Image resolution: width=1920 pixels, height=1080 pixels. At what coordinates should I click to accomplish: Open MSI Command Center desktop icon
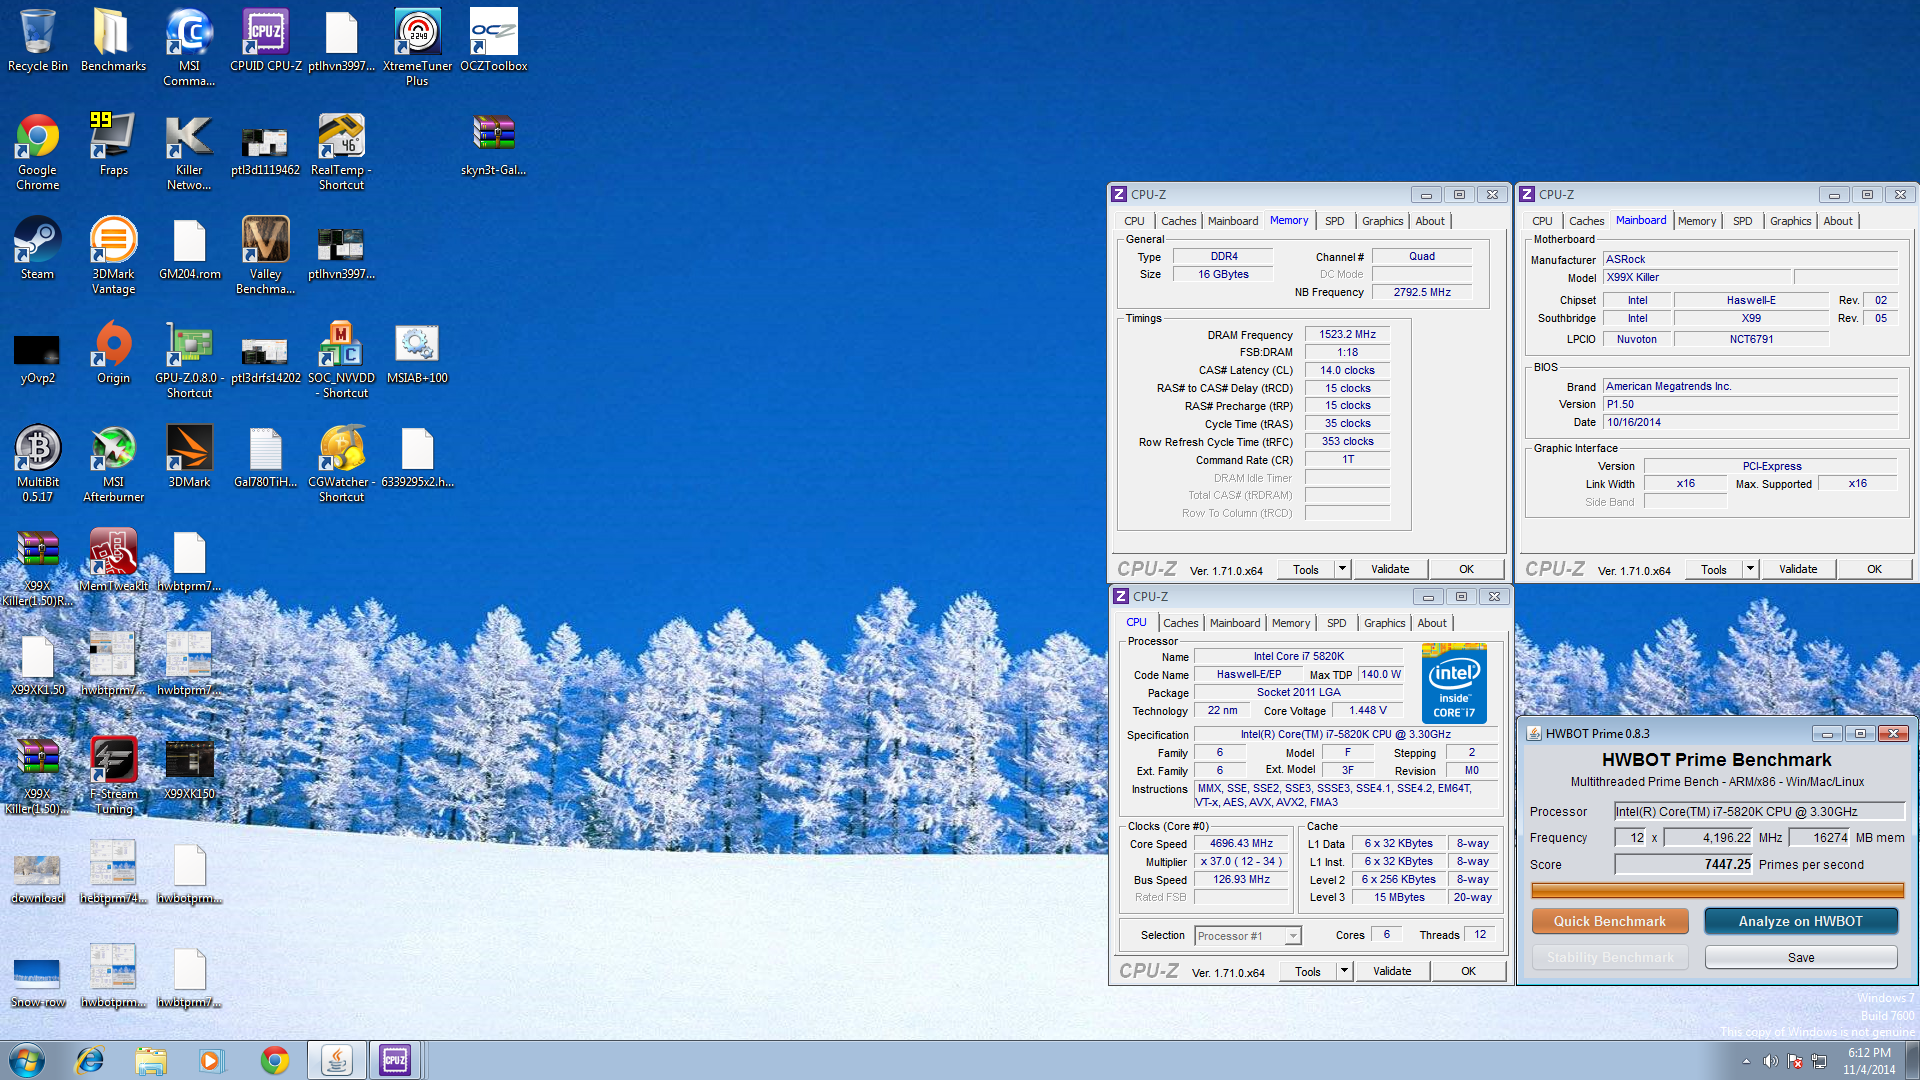[189, 47]
